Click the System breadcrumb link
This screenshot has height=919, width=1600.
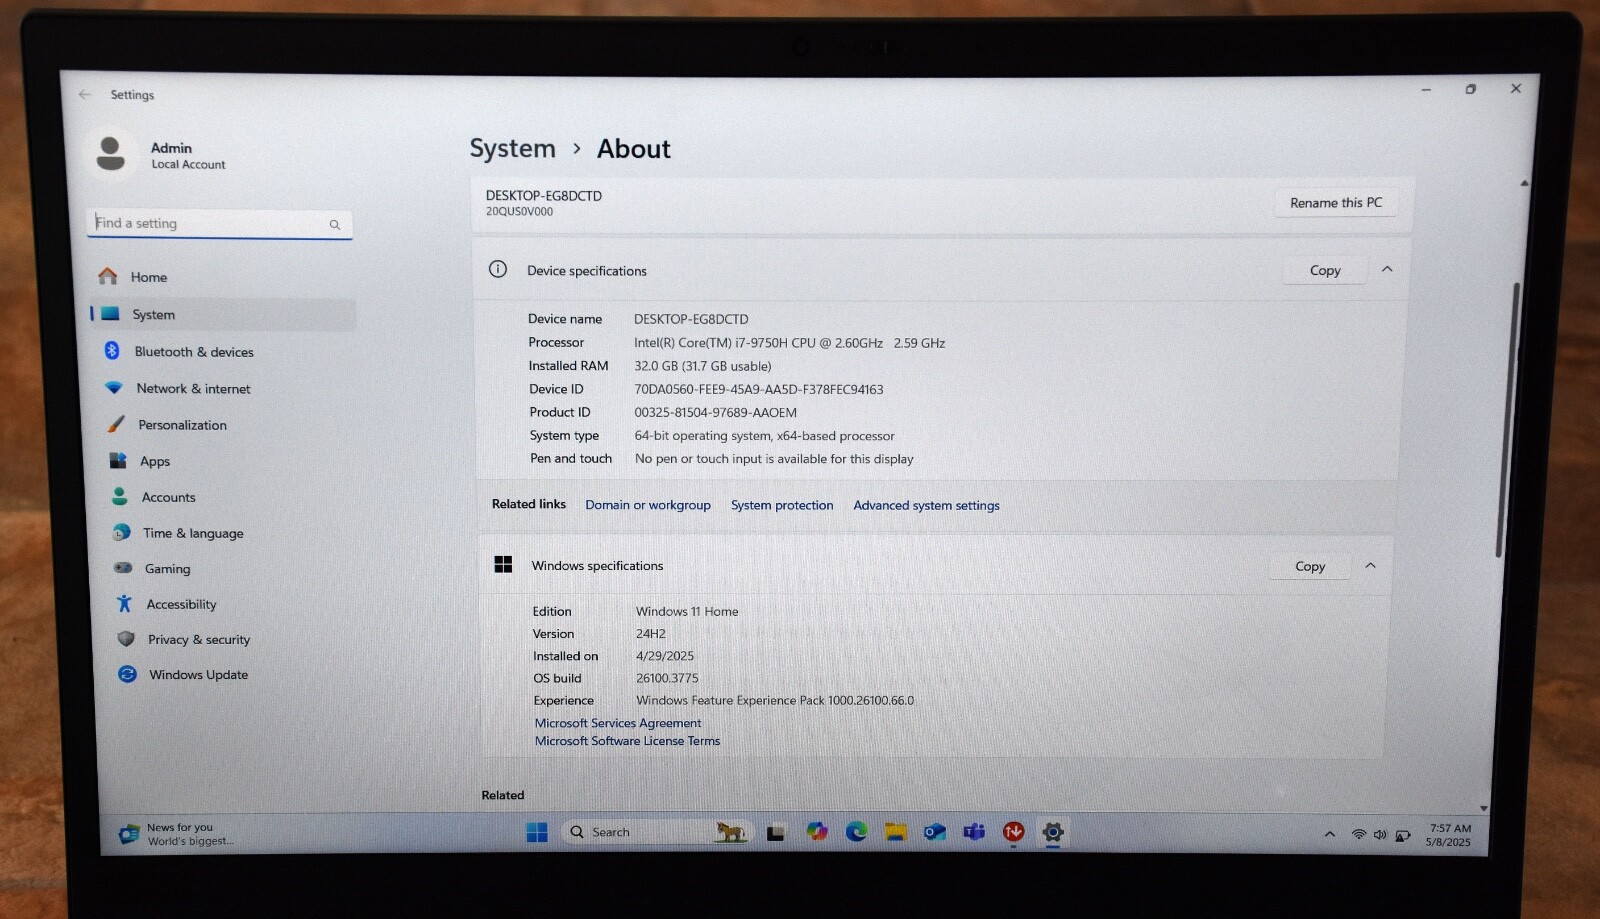coord(512,149)
